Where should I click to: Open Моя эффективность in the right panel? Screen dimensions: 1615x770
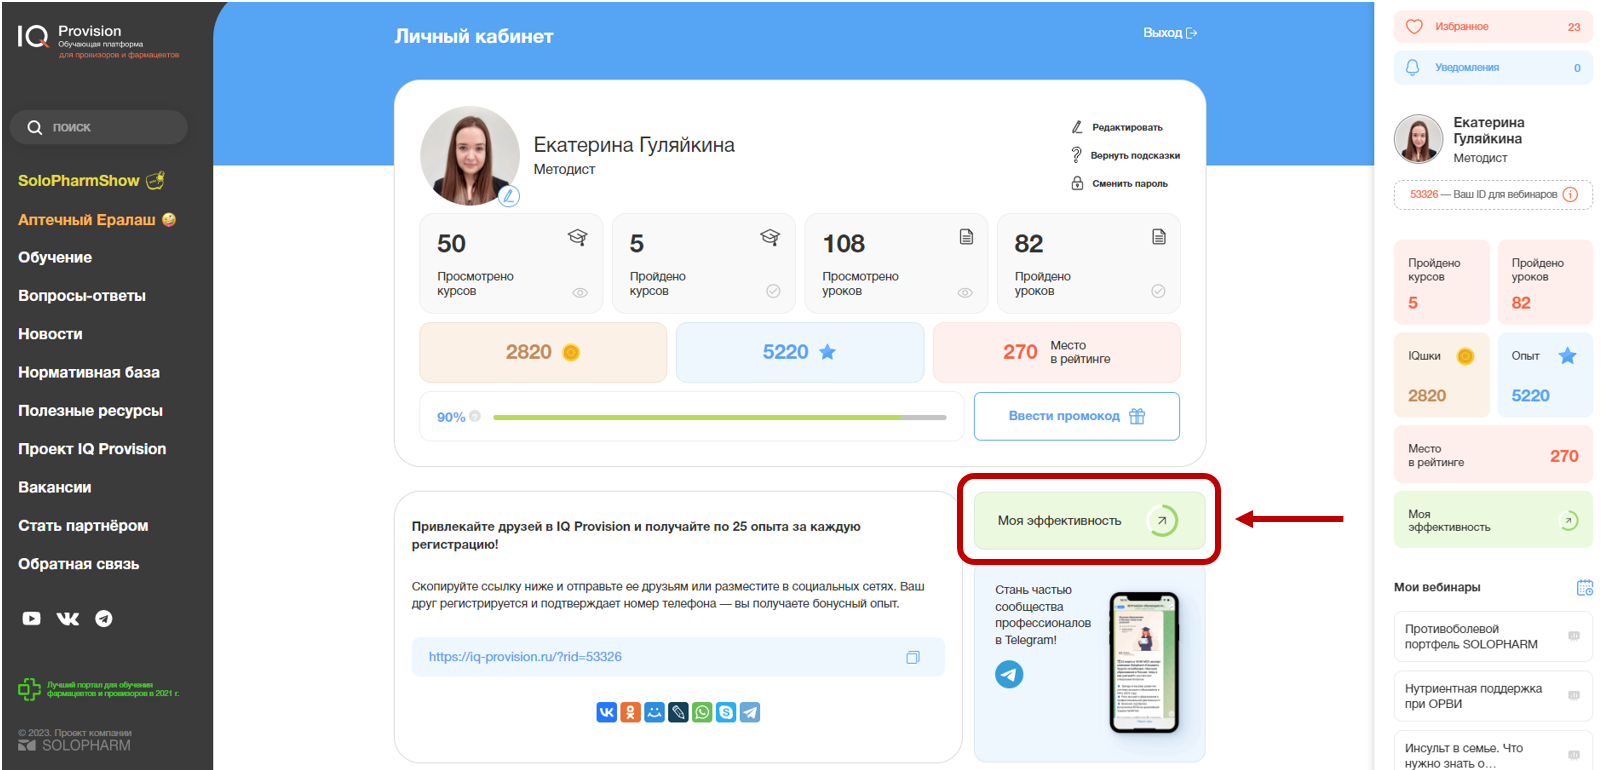(1493, 520)
